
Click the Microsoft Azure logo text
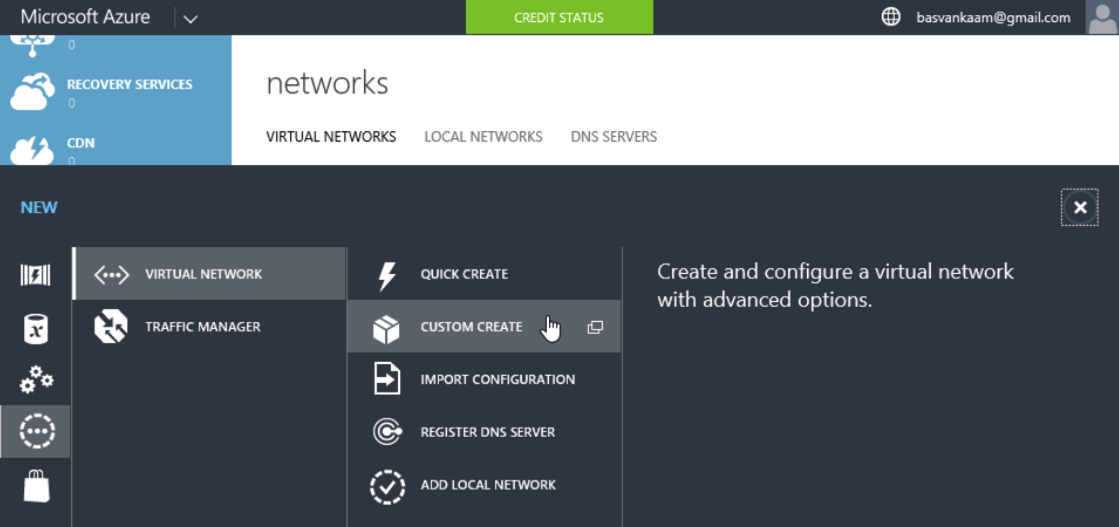[x=85, y=17]
